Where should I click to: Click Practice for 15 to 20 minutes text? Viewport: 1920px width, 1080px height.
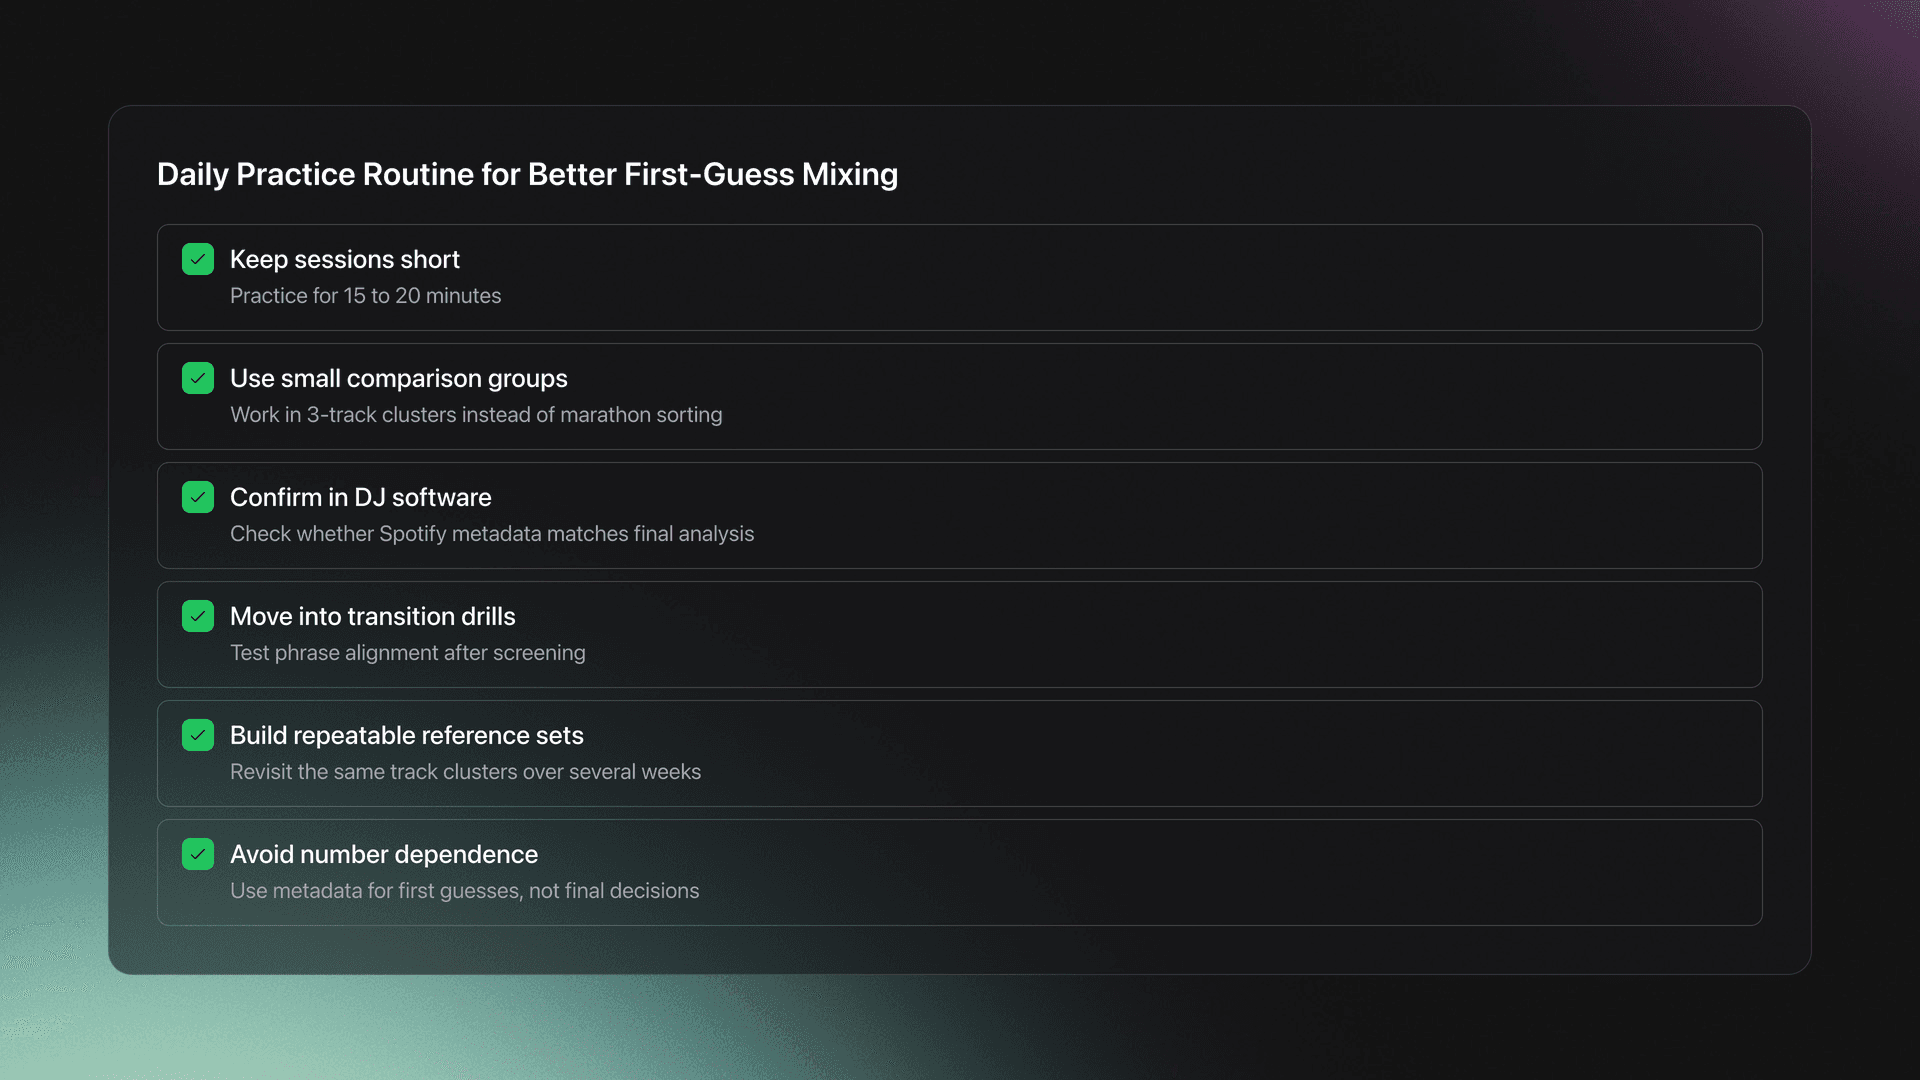pos(365,296)
